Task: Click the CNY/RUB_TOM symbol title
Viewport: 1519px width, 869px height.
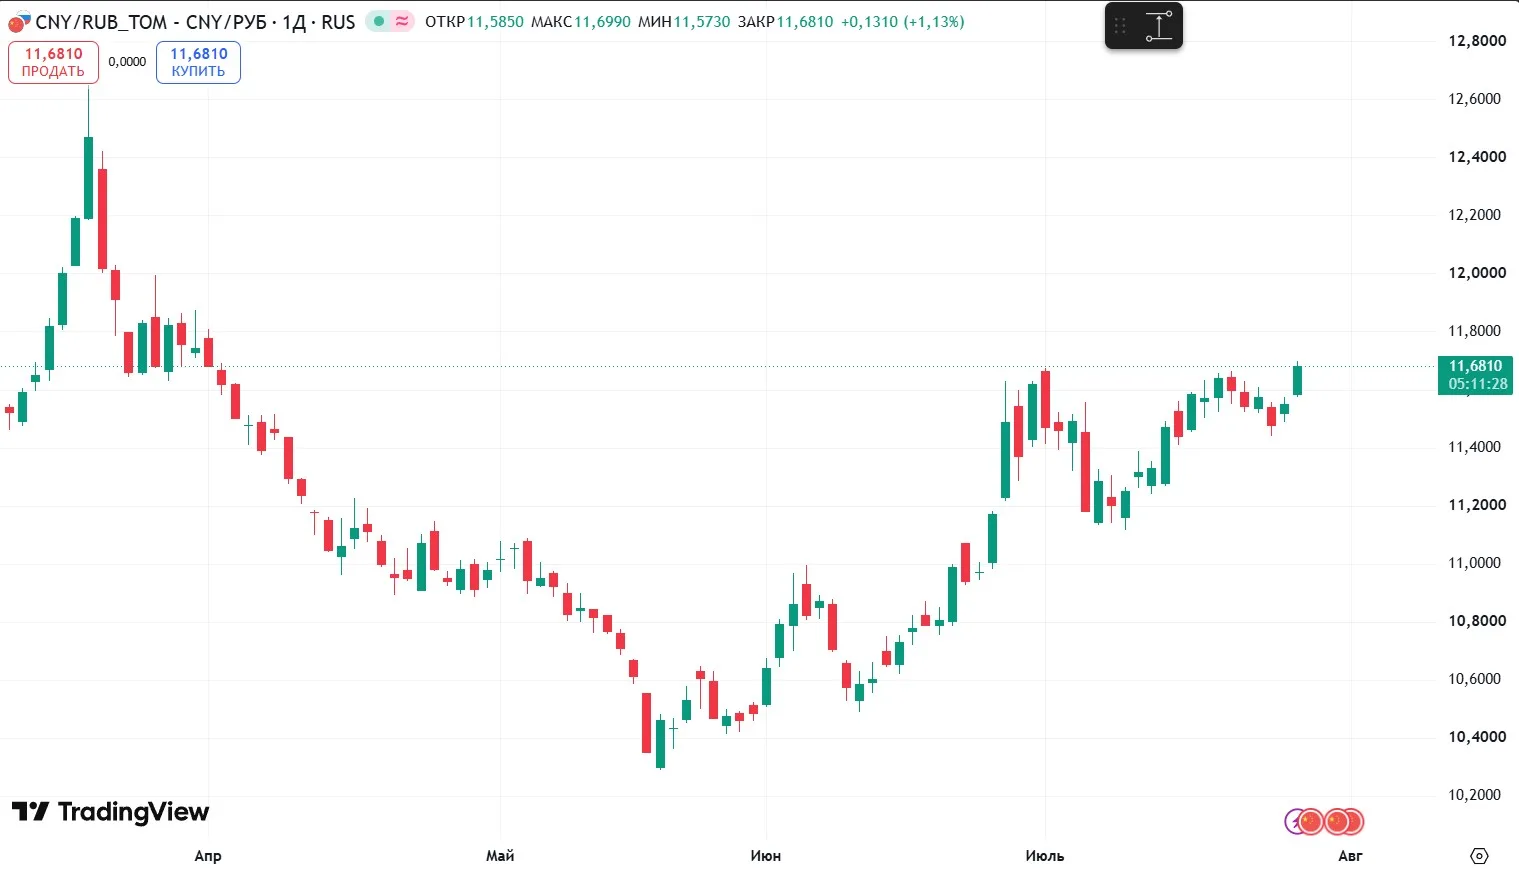Action: (x=196, y=22)
